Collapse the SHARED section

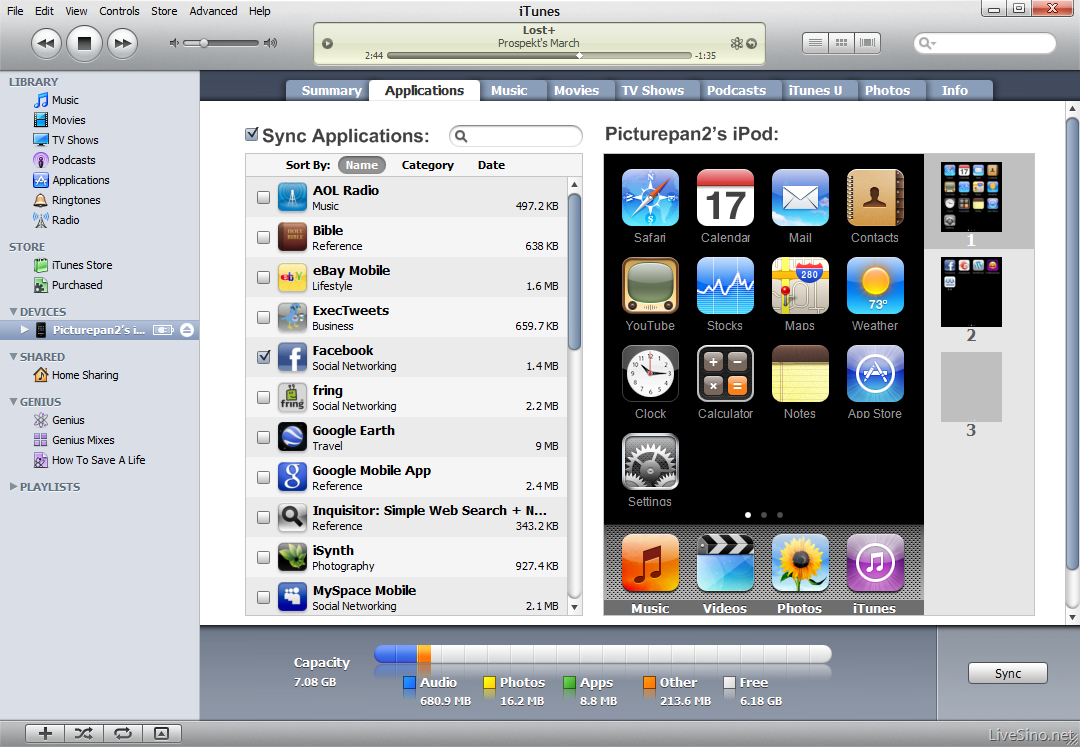coord(13,357)
